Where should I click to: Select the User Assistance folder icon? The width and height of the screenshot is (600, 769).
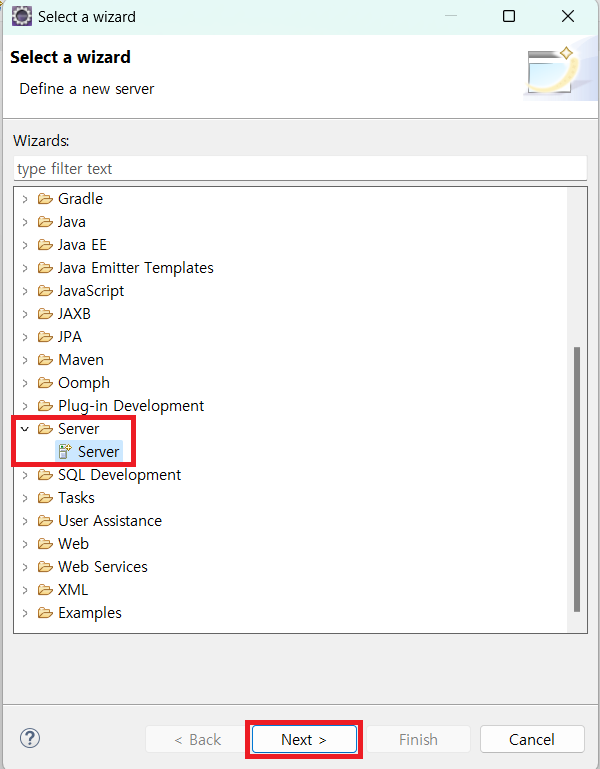(x=45, y=521)
